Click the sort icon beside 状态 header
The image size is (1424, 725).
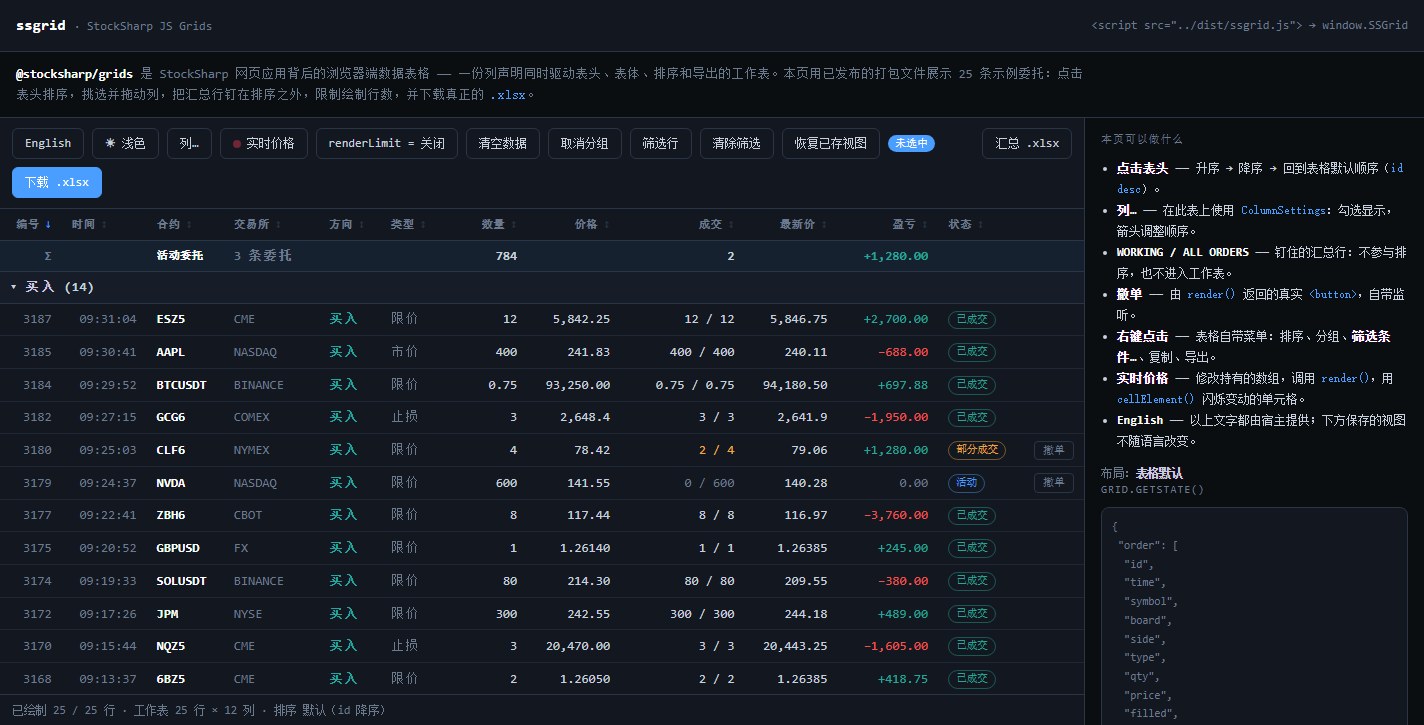[x=981, y=225]
